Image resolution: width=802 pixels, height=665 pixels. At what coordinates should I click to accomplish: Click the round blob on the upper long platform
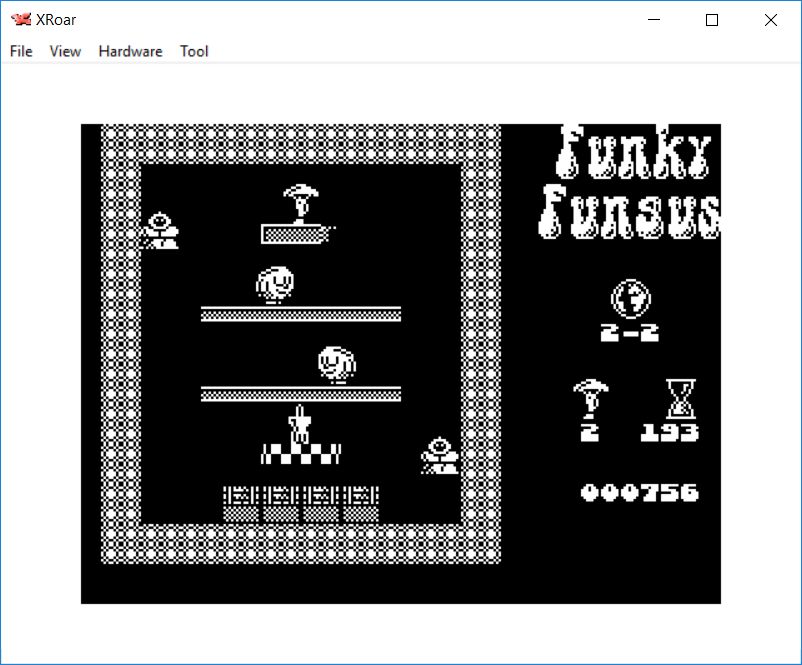pyautogui.click(x=275, y=284)
